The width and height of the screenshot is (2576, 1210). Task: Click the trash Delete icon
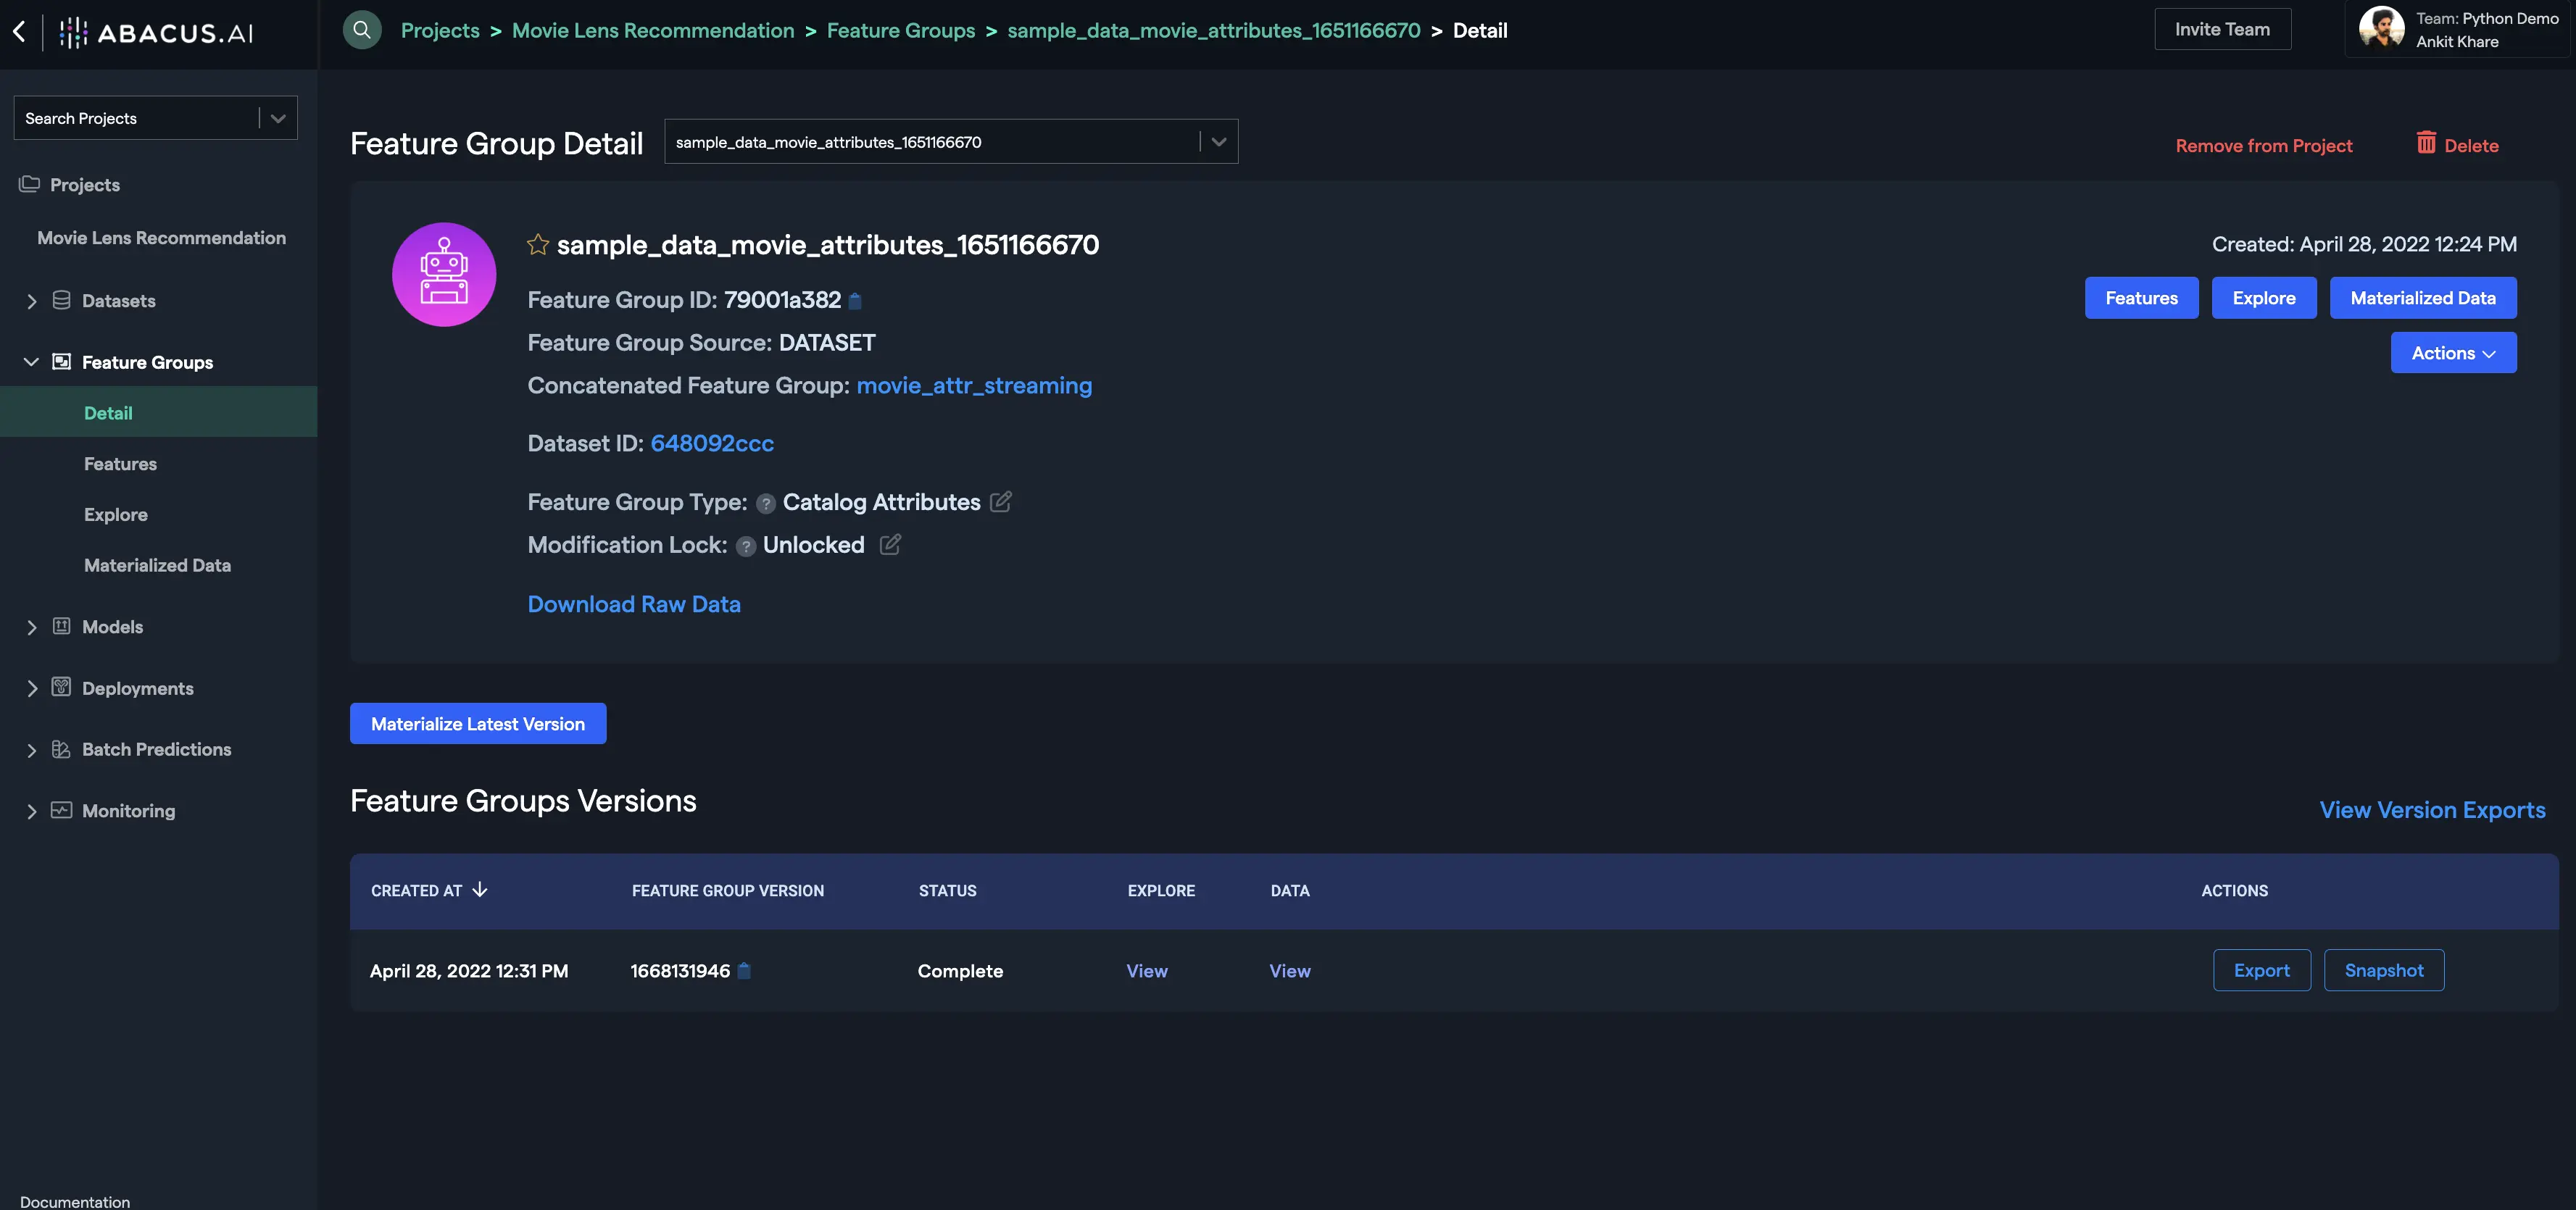tap(2426, 144)
